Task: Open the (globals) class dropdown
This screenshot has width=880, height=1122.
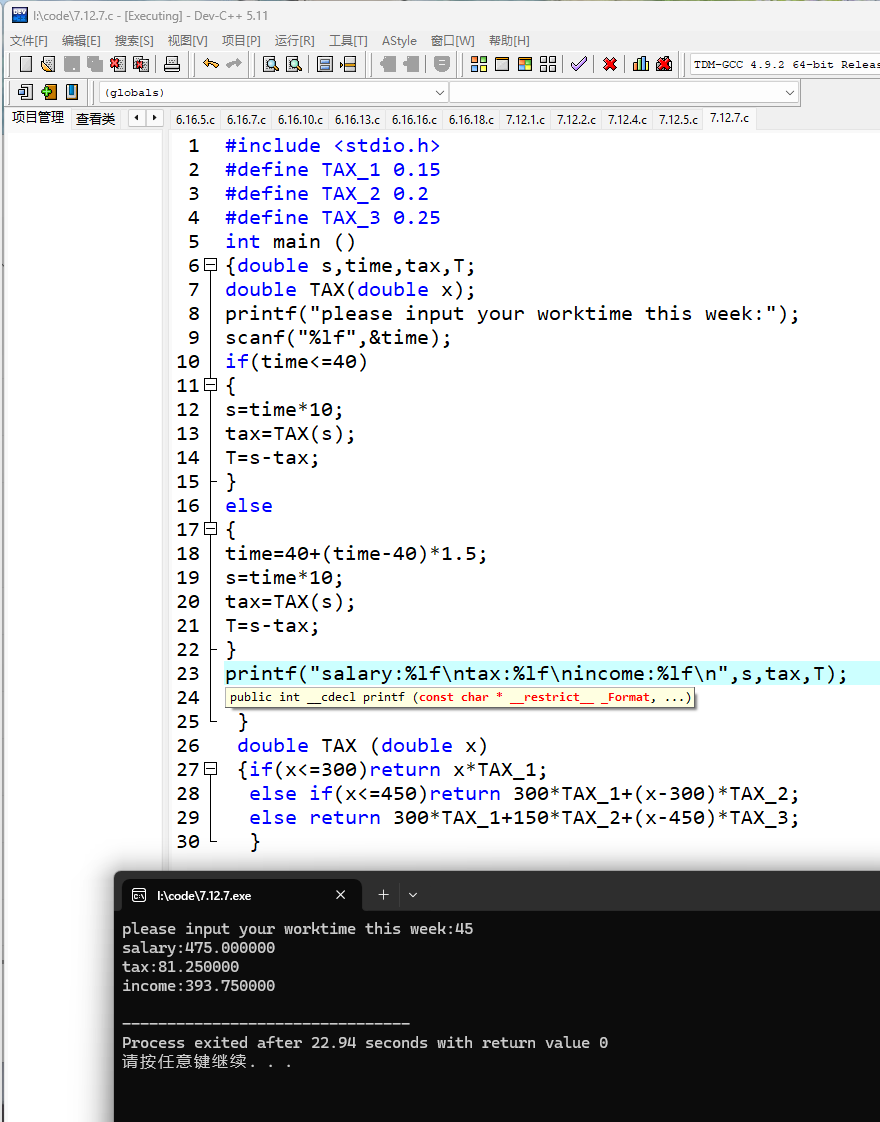Action: (274, 92)
